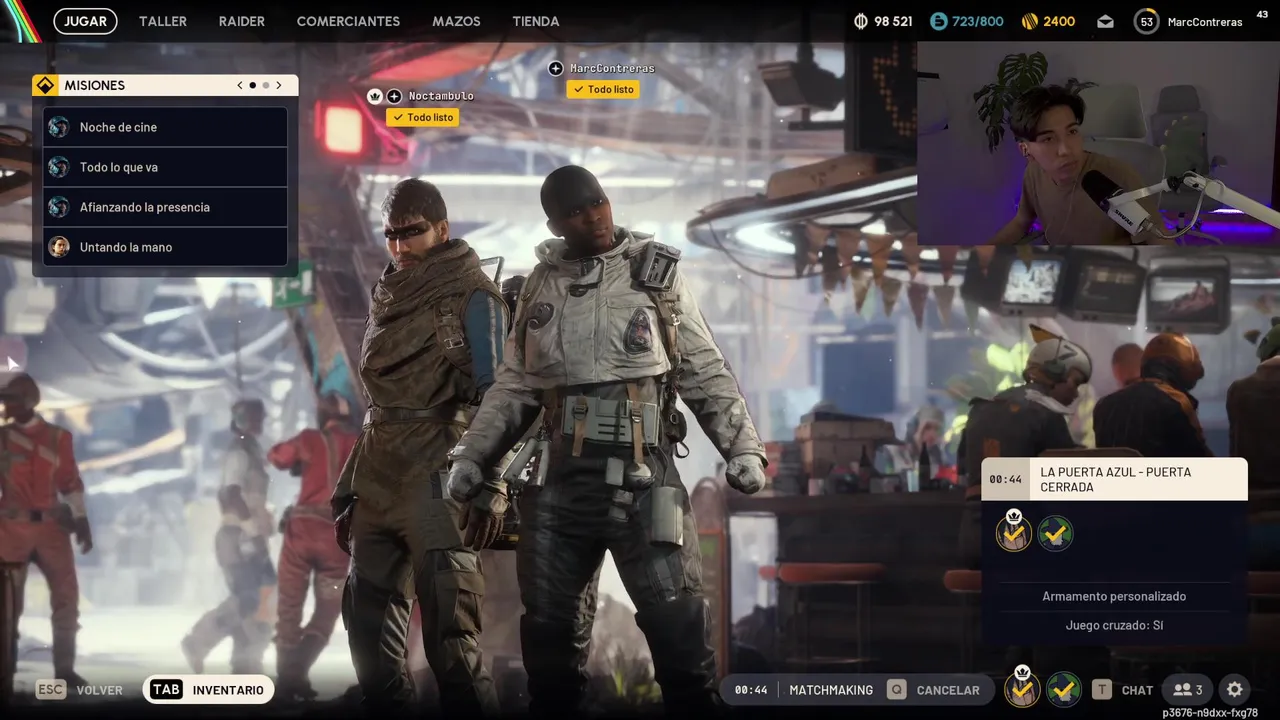This screenshot has width=1280, height=720.
Task: Open the RAIDER tab
Action: pyautogui.click(x=242, y=21)
